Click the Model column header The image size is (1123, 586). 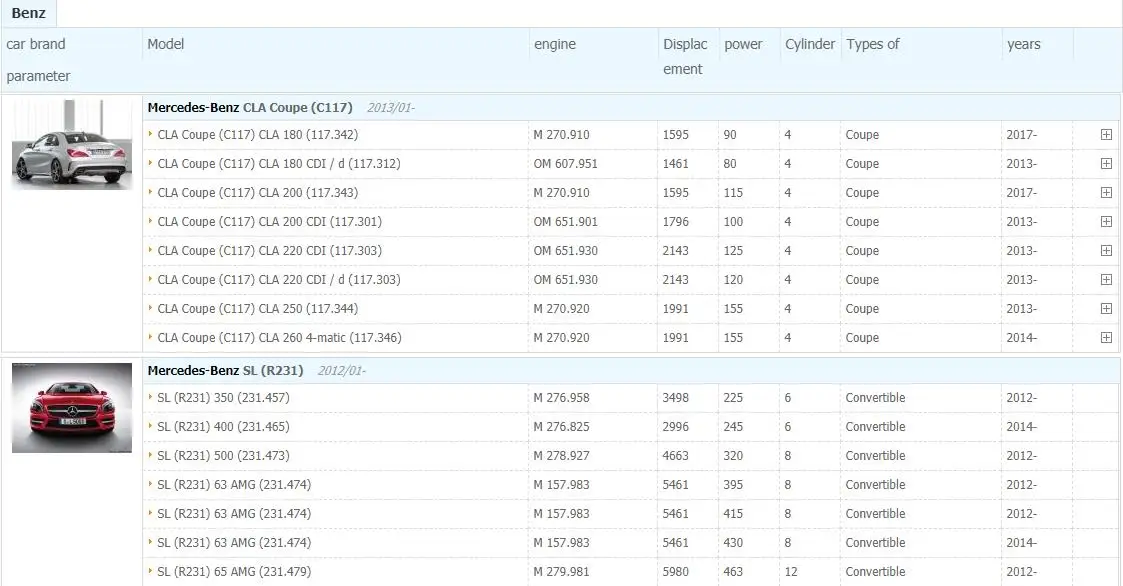[165, 44]
